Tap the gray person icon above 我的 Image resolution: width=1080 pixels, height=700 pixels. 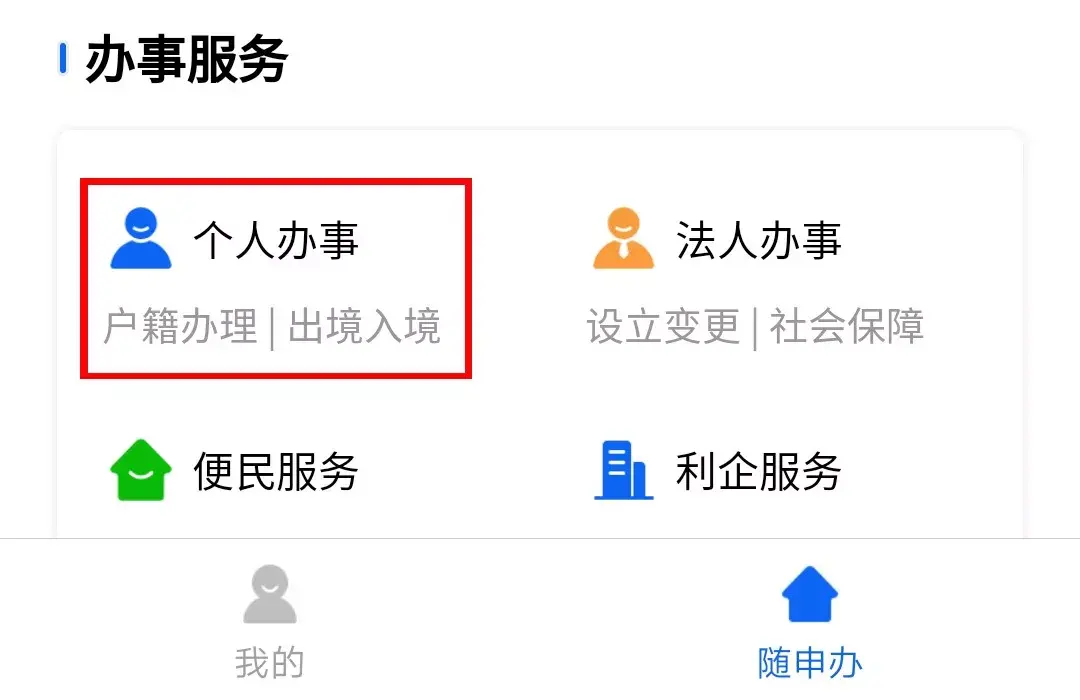tap(269, 594)
